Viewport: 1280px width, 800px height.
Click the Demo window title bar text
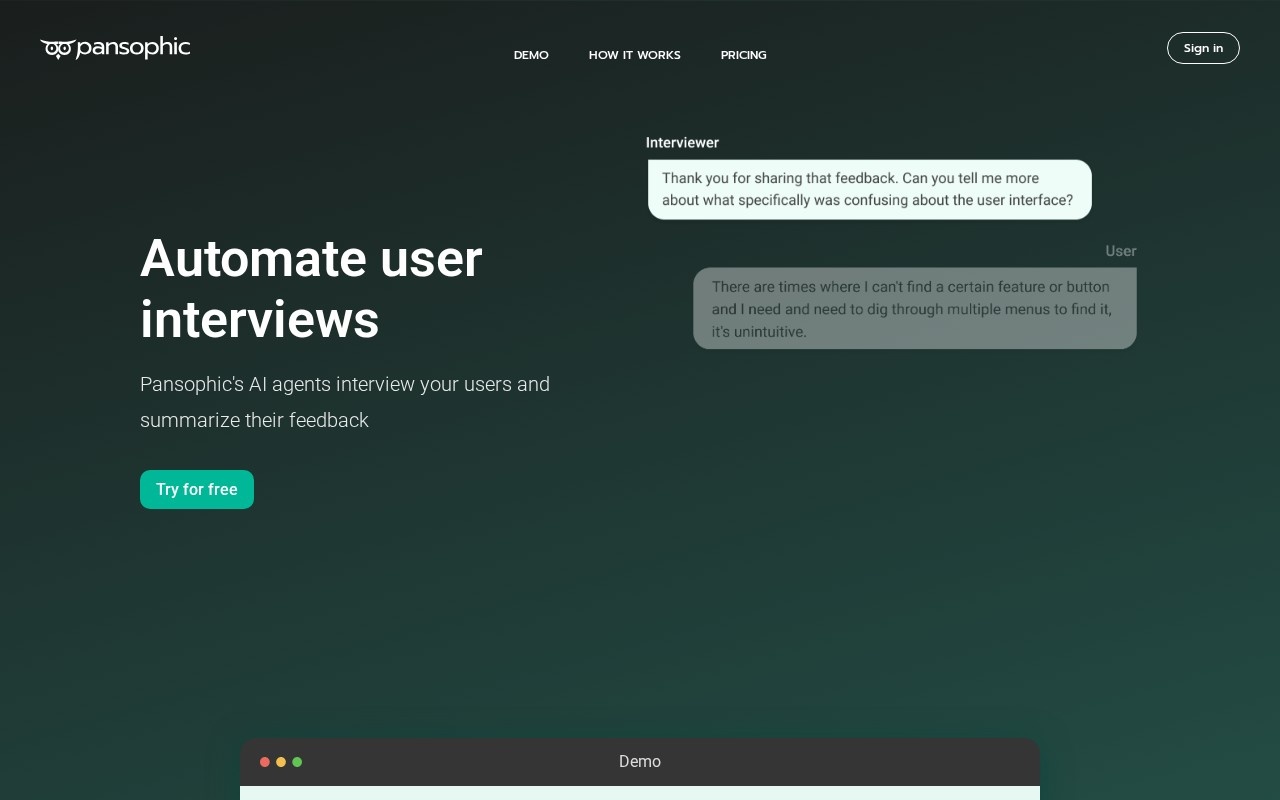click(640, 762)
